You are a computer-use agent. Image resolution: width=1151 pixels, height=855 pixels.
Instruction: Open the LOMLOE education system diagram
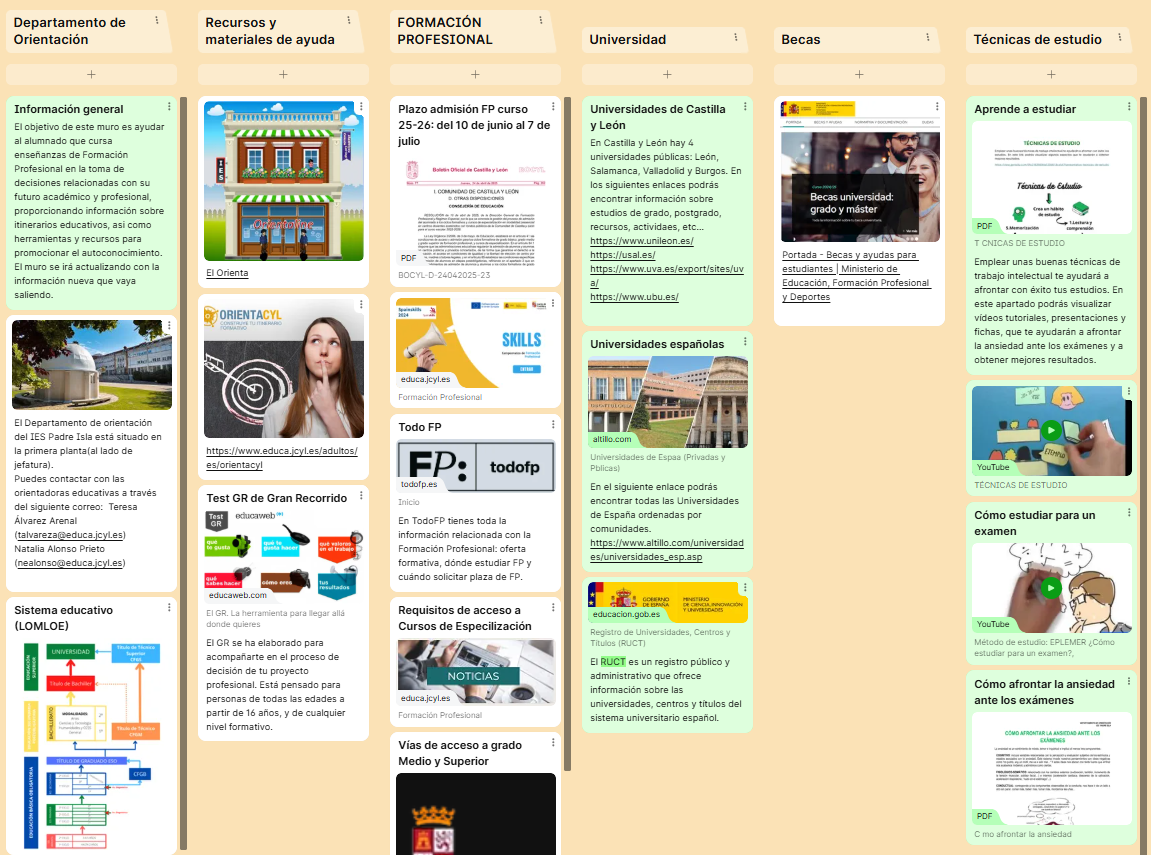pos(91,745)
